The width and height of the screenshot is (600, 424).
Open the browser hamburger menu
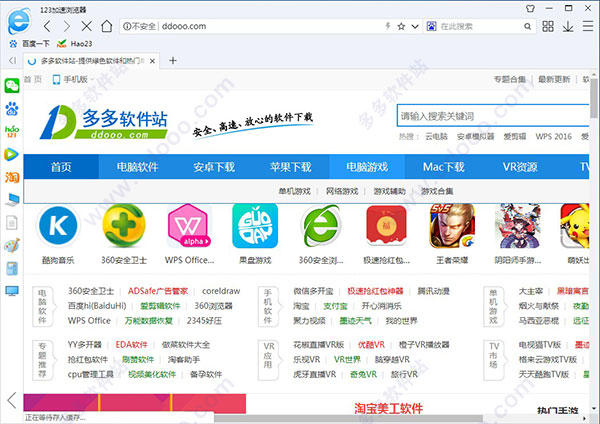(588, 26)
